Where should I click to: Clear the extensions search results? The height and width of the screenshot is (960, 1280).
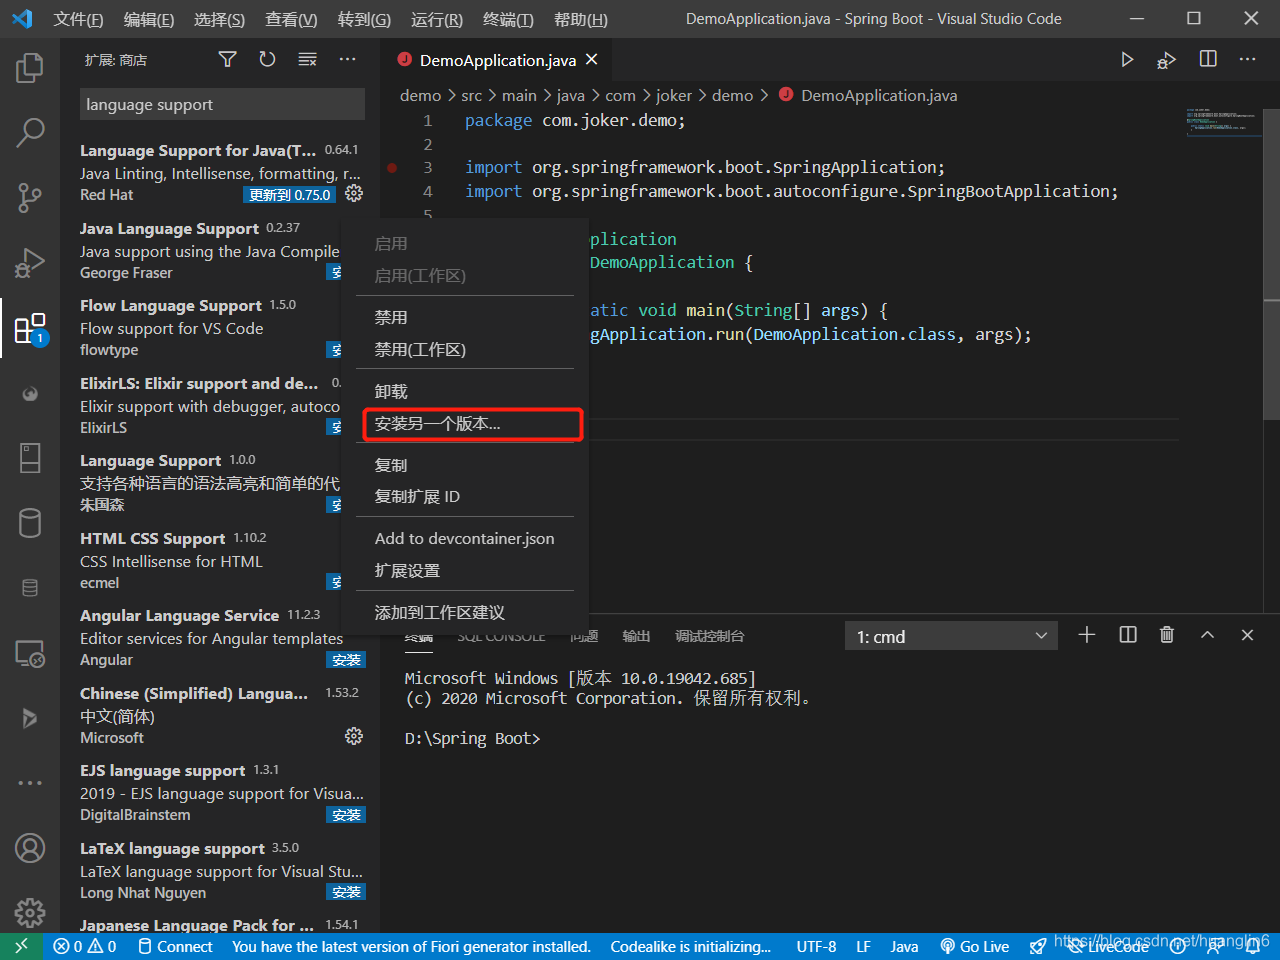pyautogui.click(x=308, y=60)
